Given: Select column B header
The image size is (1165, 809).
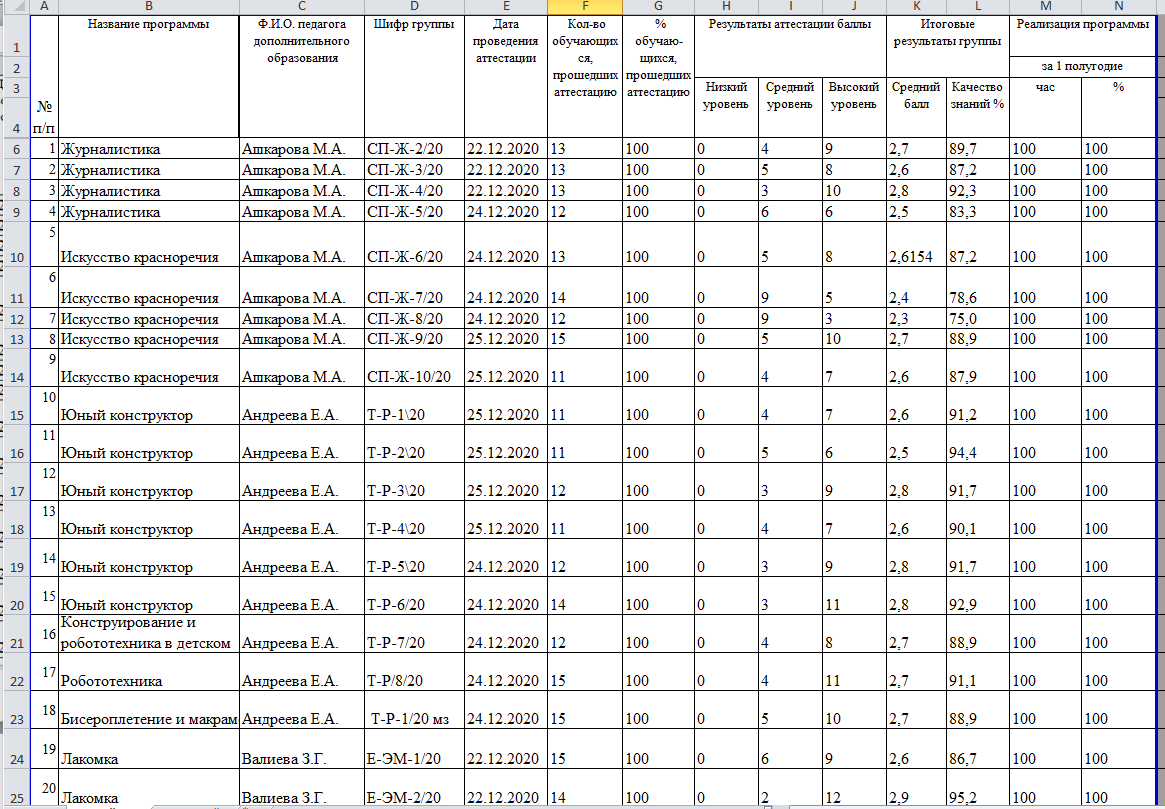Looking at the screenshot, I should click(149, 7).
